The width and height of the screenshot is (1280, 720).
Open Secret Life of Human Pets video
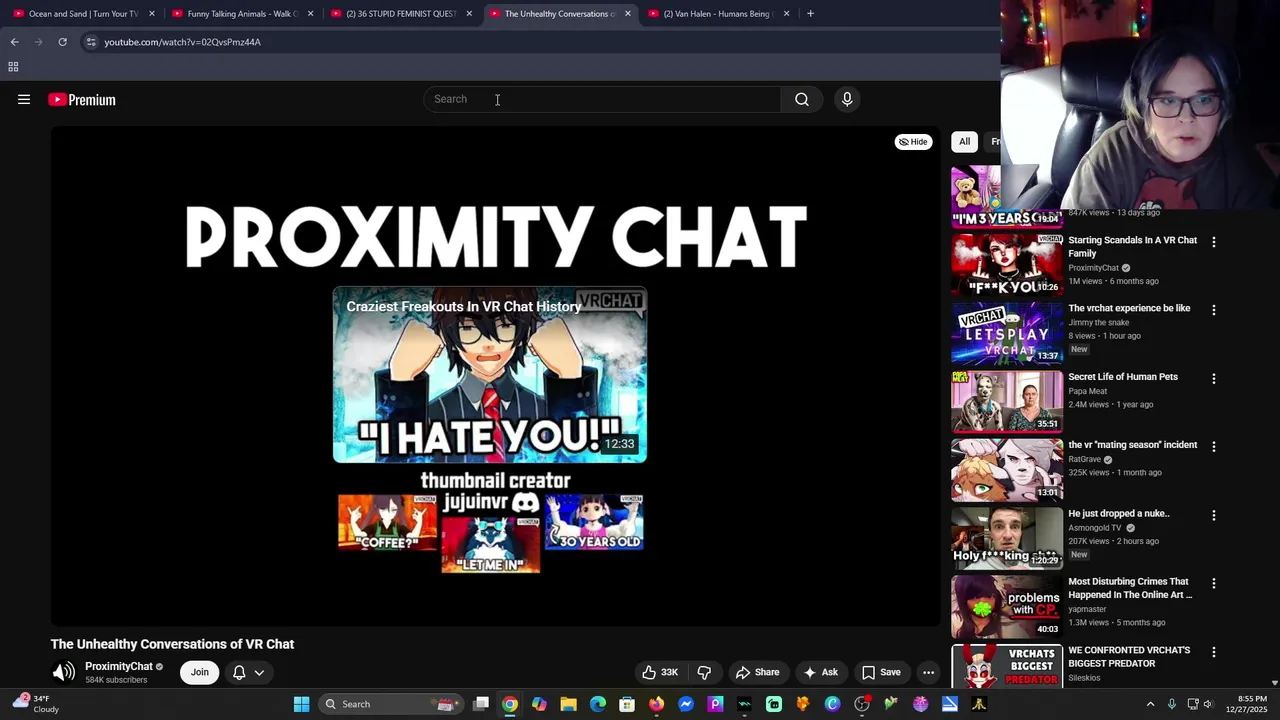point(1123,377)
